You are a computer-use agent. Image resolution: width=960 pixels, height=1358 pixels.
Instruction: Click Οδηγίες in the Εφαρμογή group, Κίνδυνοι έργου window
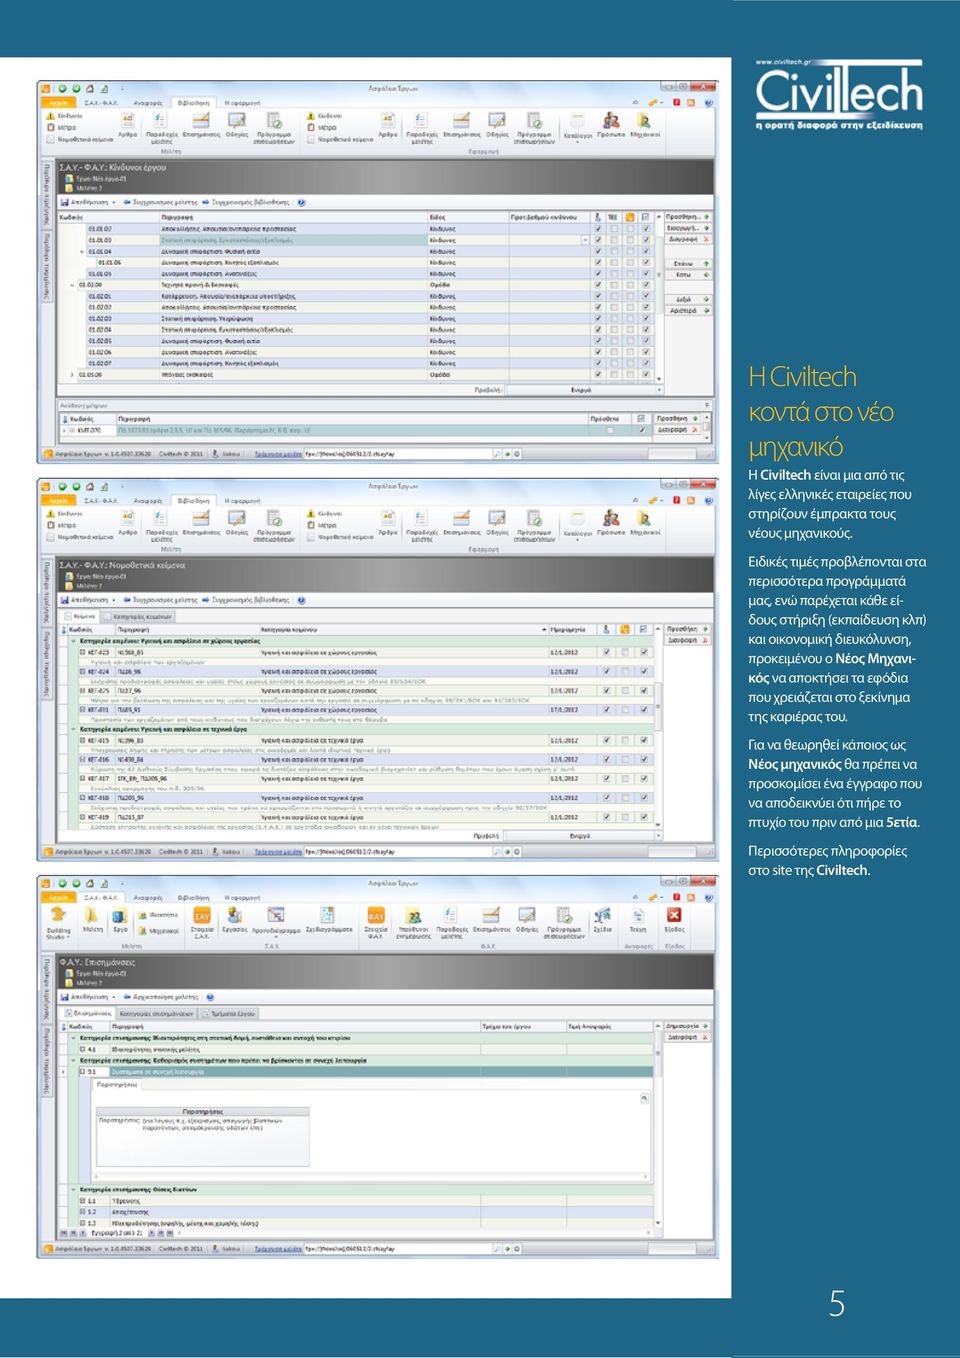coord(497,125)
